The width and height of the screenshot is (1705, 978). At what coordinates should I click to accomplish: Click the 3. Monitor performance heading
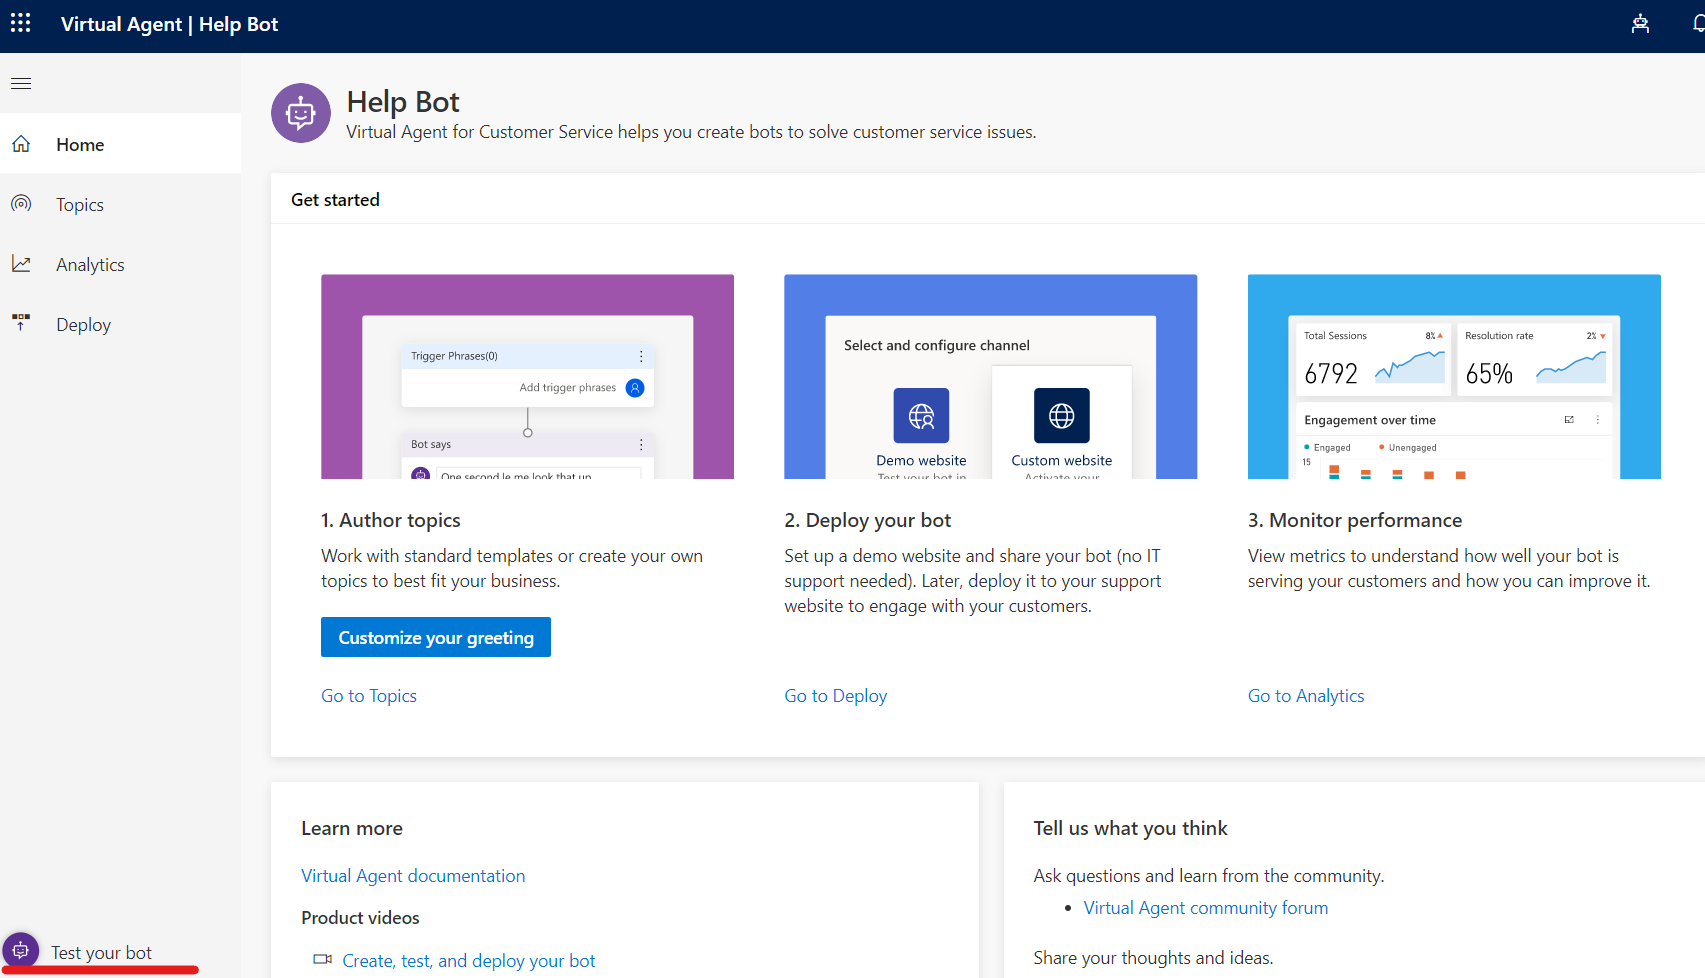[x=1355, y=520]
